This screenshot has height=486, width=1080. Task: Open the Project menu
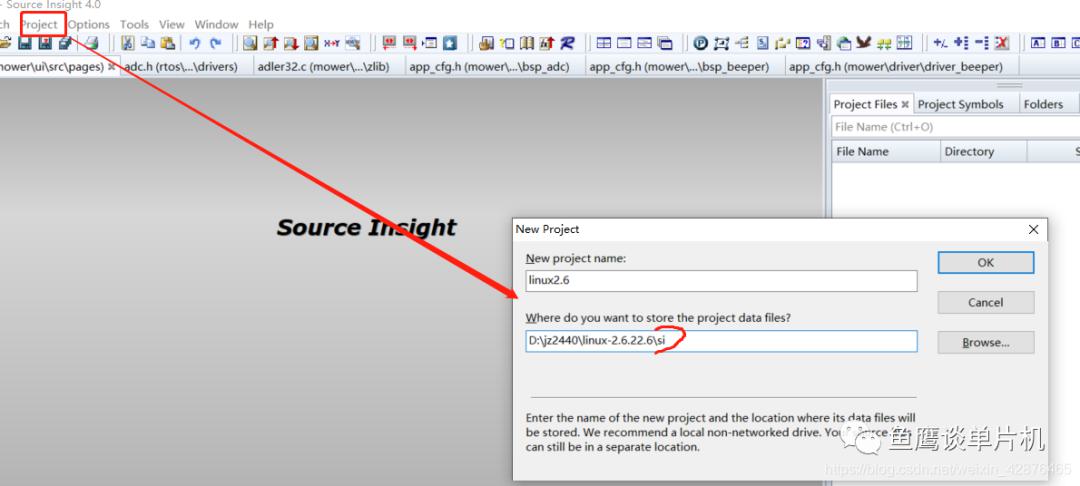[39, 24]
